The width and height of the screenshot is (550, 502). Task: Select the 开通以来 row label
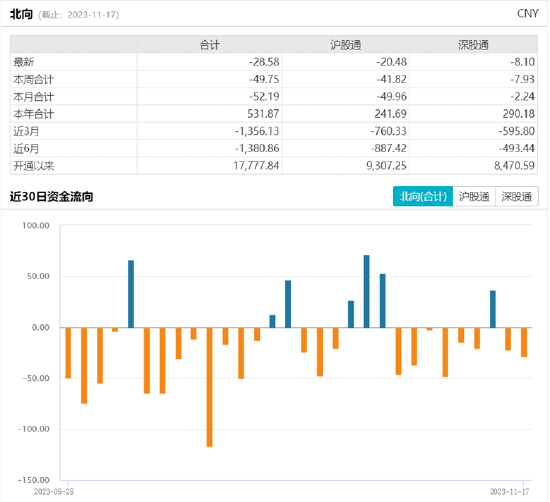coord(34,166)
